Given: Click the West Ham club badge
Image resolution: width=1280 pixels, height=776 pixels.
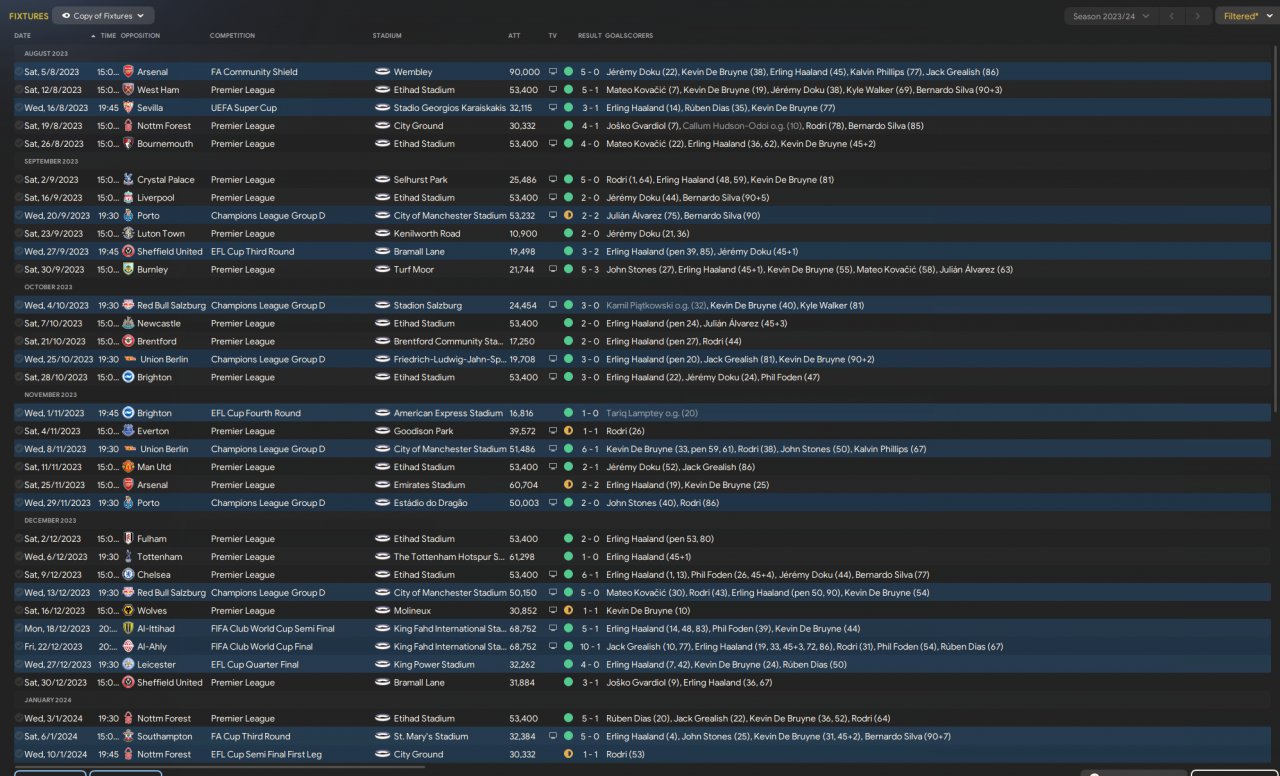Looking at the screenshot, I should coord(128,90).
